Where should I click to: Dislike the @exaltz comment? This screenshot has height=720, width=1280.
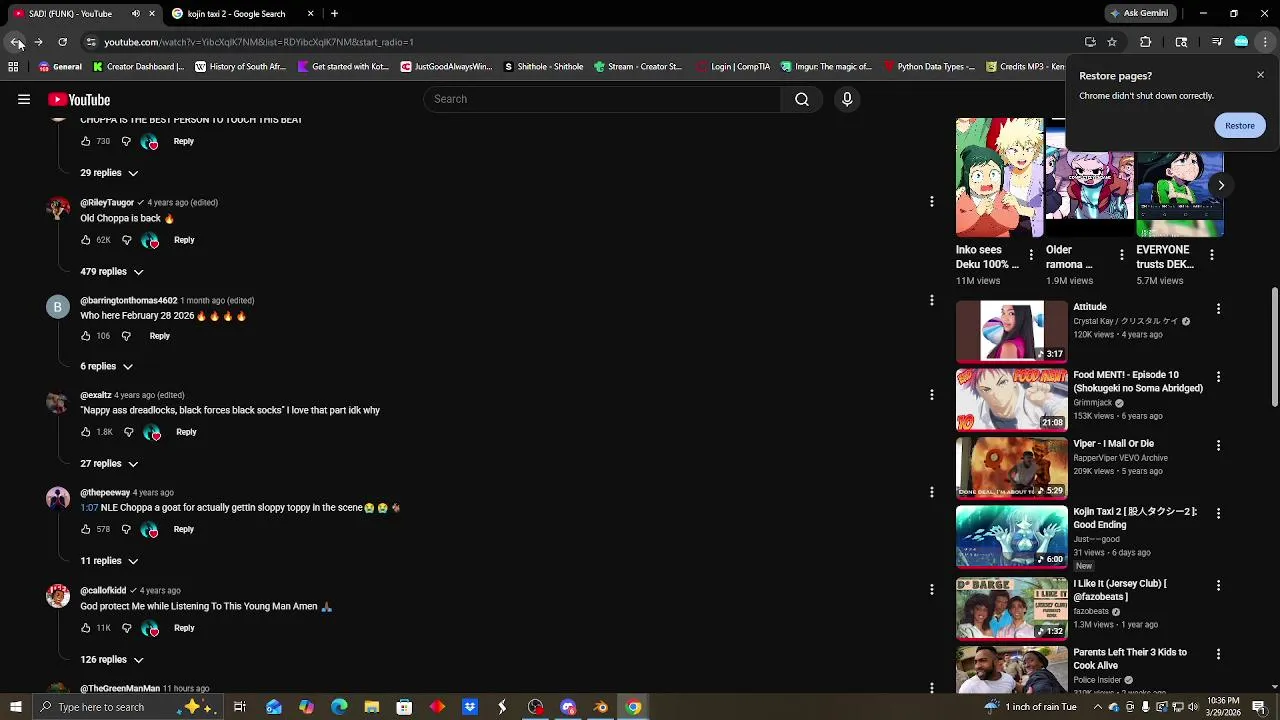tap(128, 432)
